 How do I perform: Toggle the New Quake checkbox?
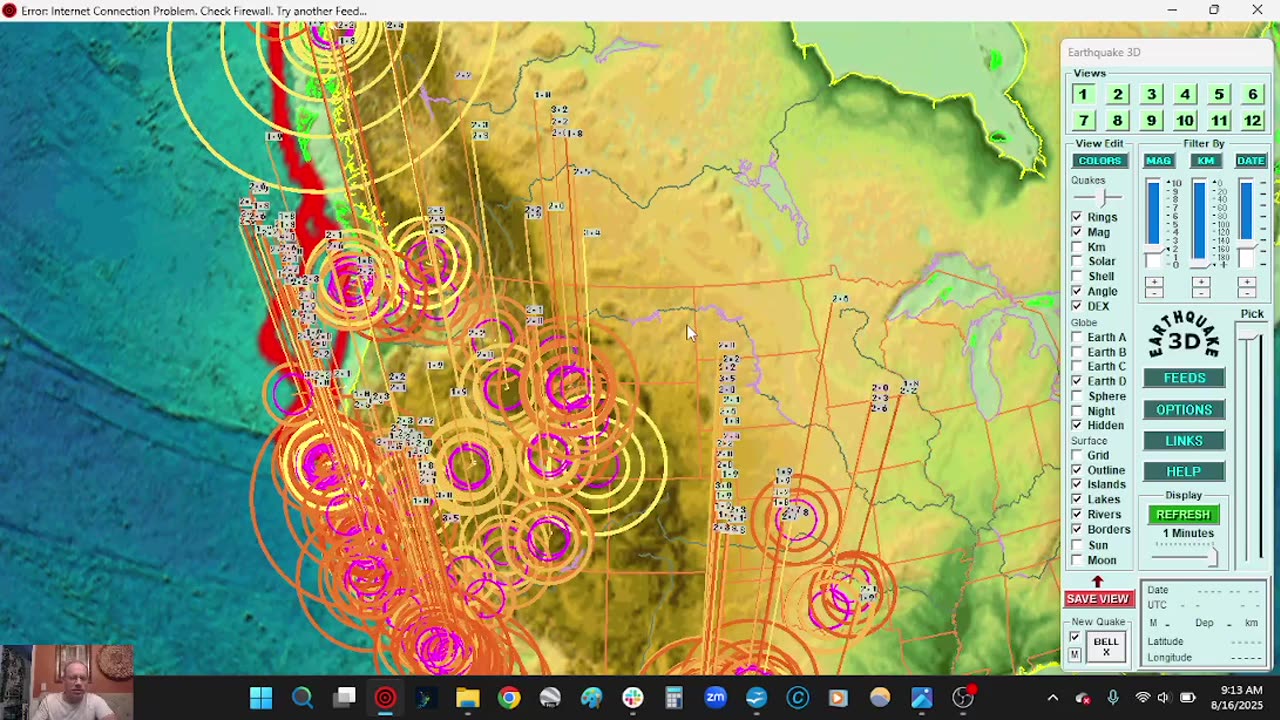pyautogui.click(x=1075, y=638)
